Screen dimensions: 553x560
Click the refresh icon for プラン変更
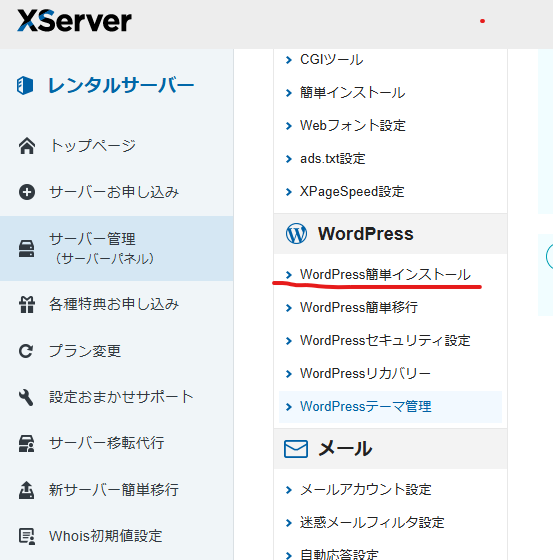click(x=26, y=351)
